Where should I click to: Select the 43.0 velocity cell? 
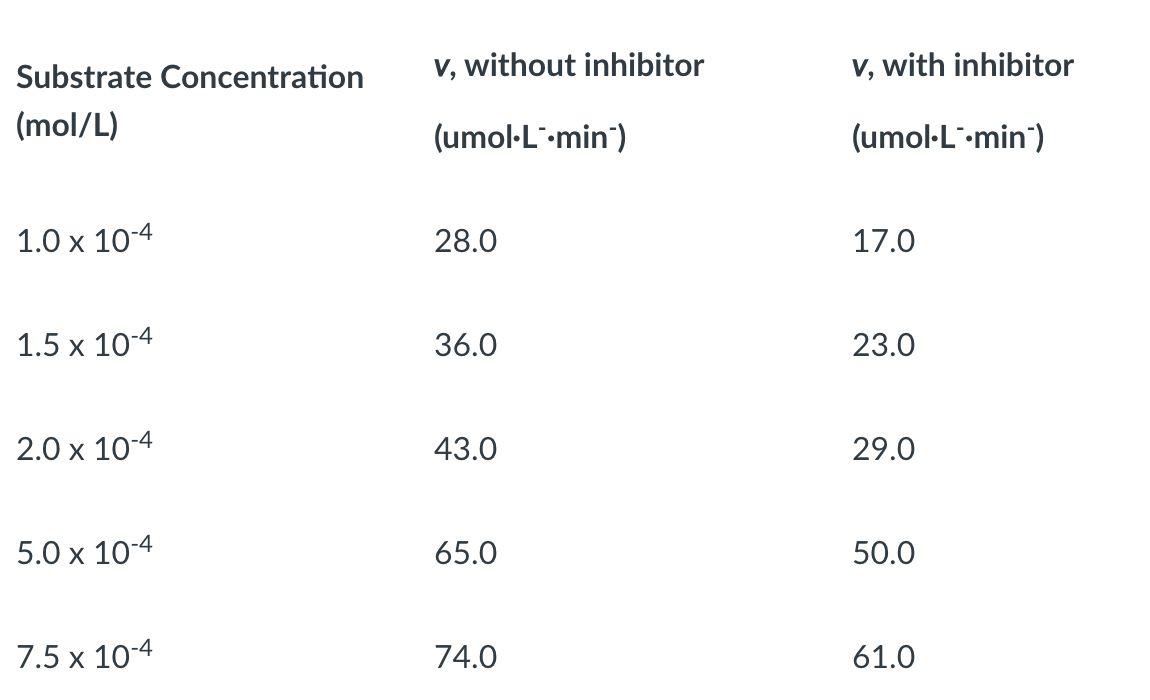(x=464, y=450)
